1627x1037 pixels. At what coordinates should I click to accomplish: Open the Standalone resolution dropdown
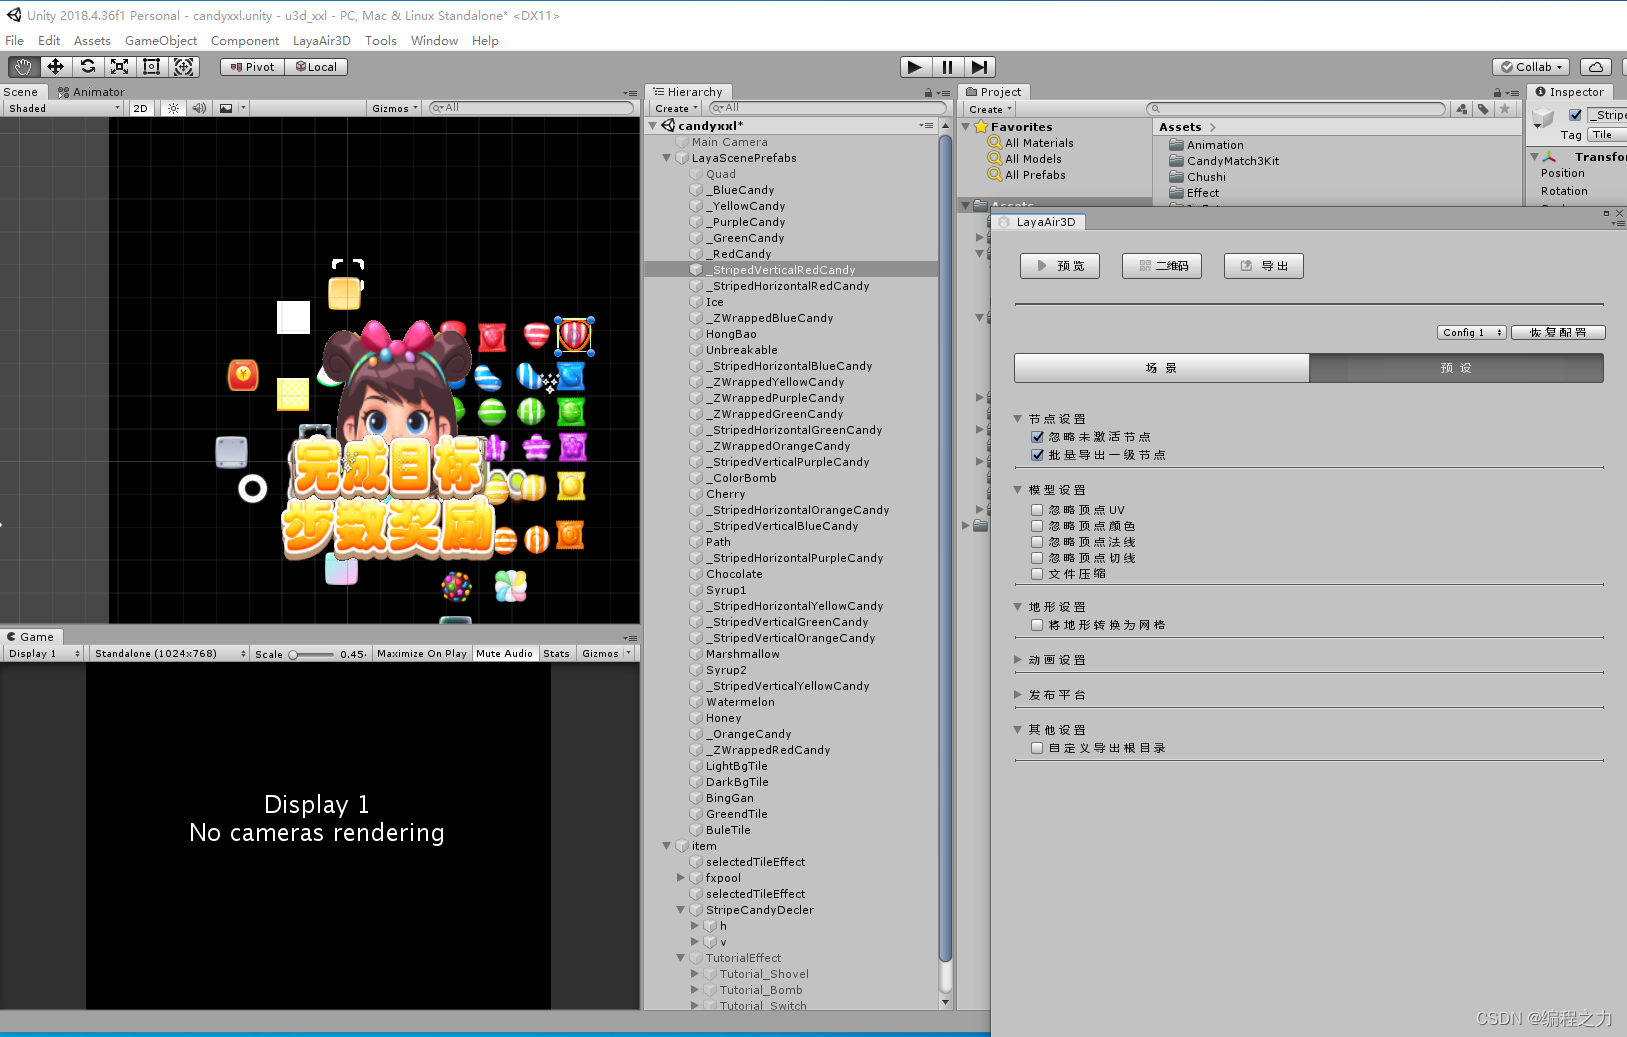169,654
